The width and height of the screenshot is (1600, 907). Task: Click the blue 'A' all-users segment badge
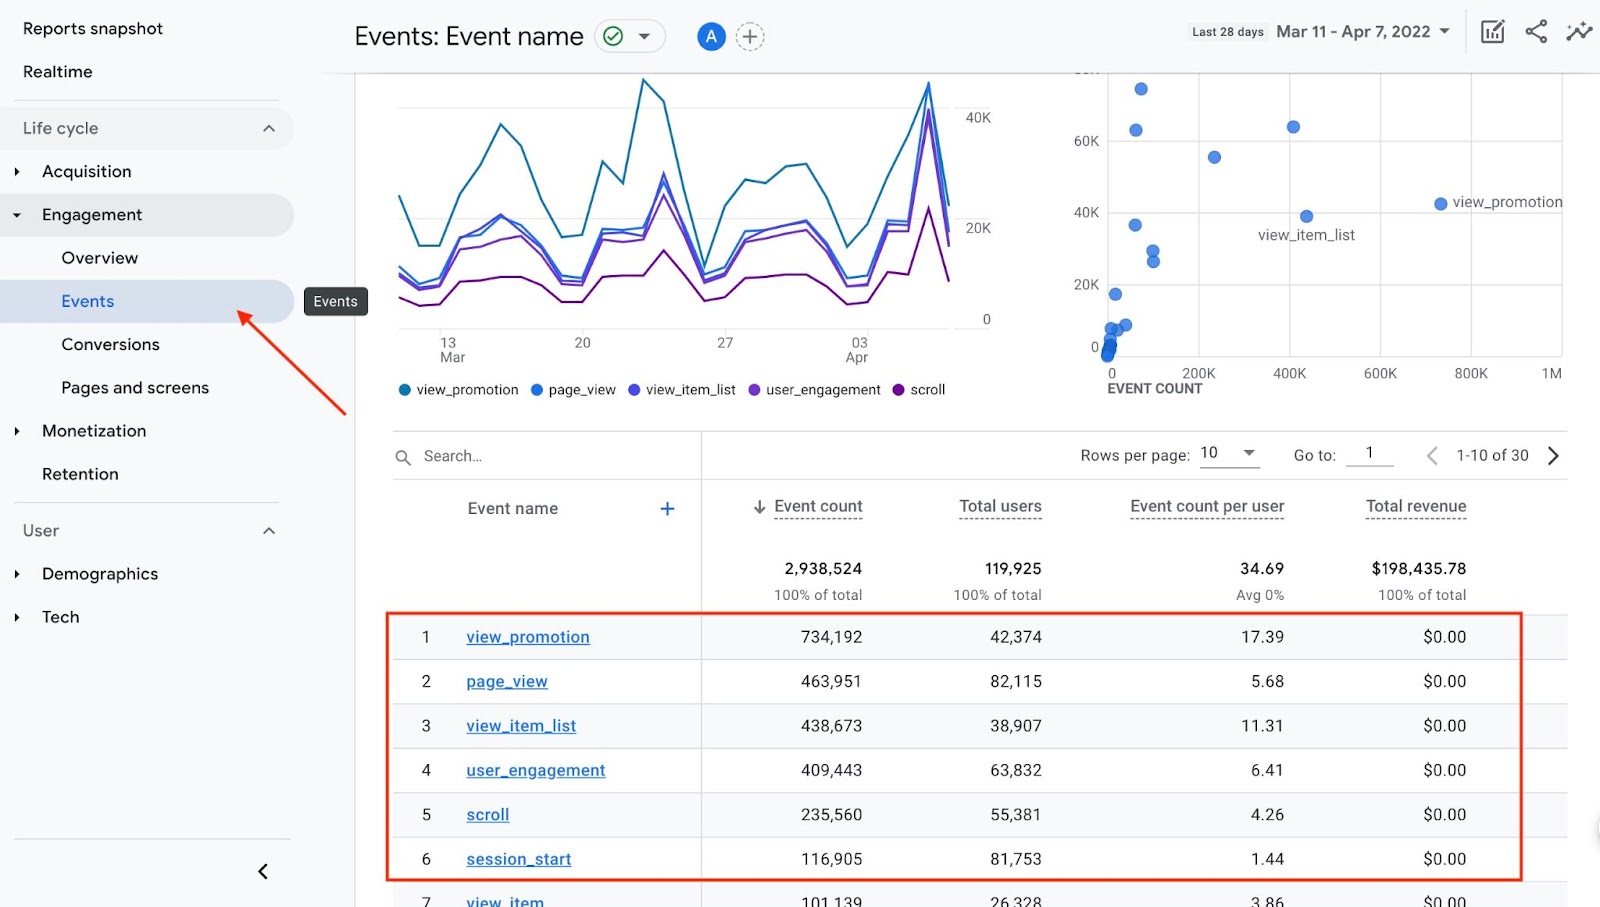pos(711,37)
